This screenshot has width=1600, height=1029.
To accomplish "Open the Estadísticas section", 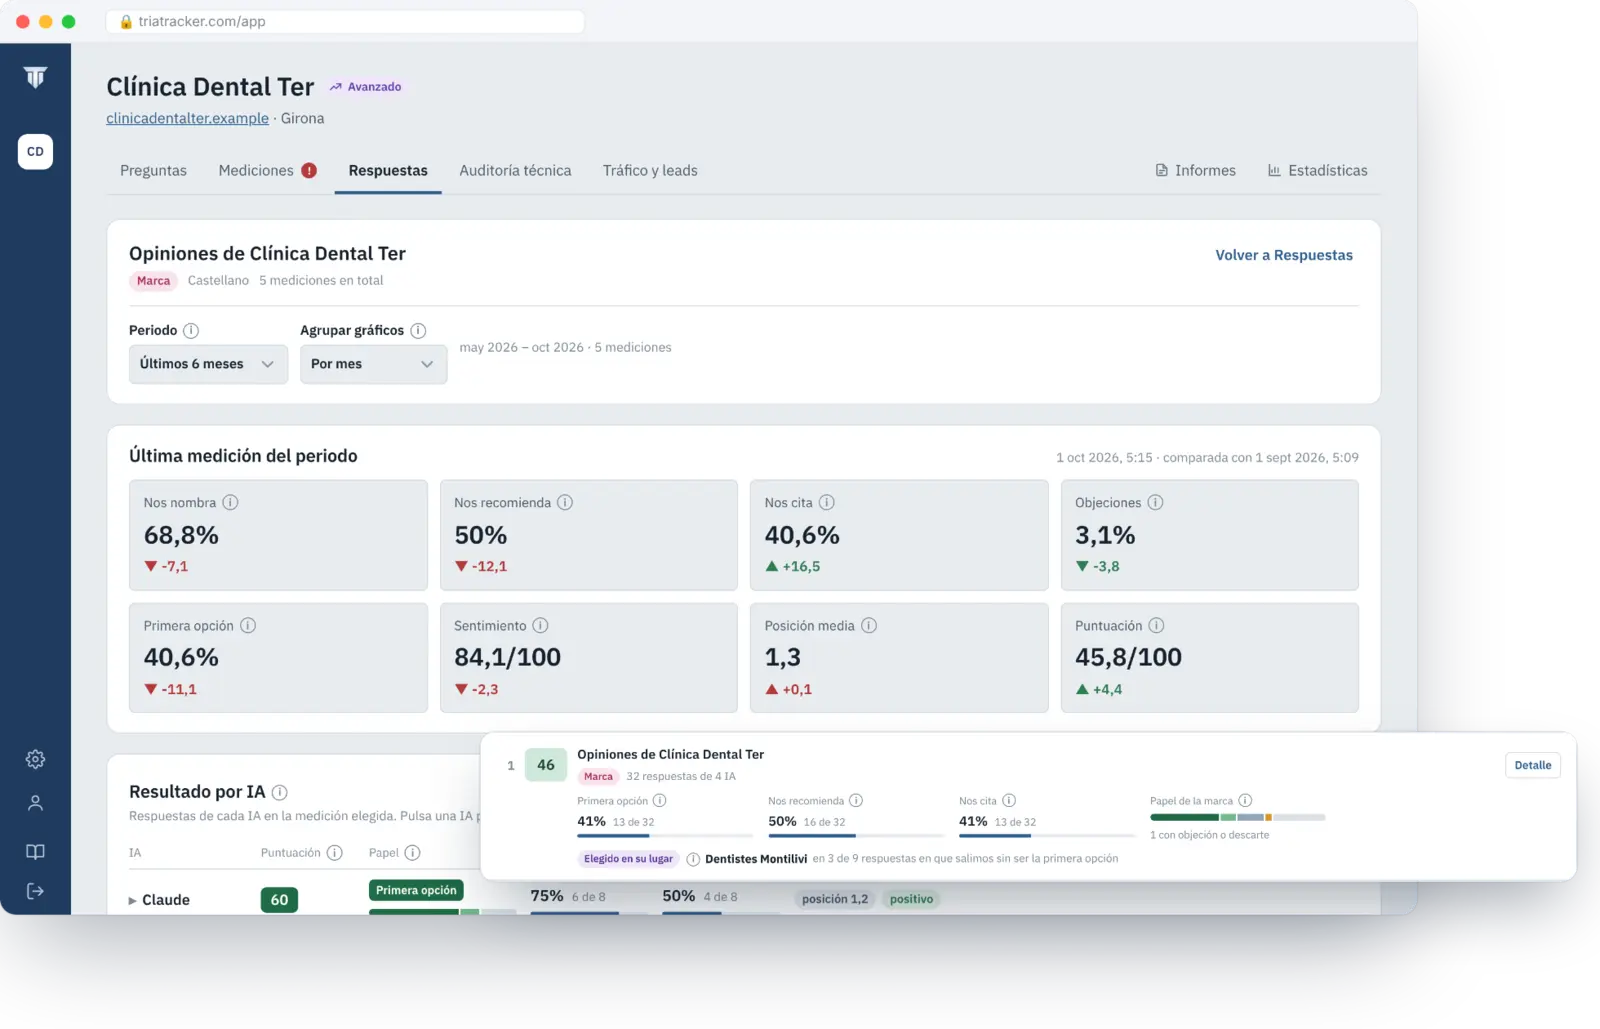I will tap(1318, 170).
